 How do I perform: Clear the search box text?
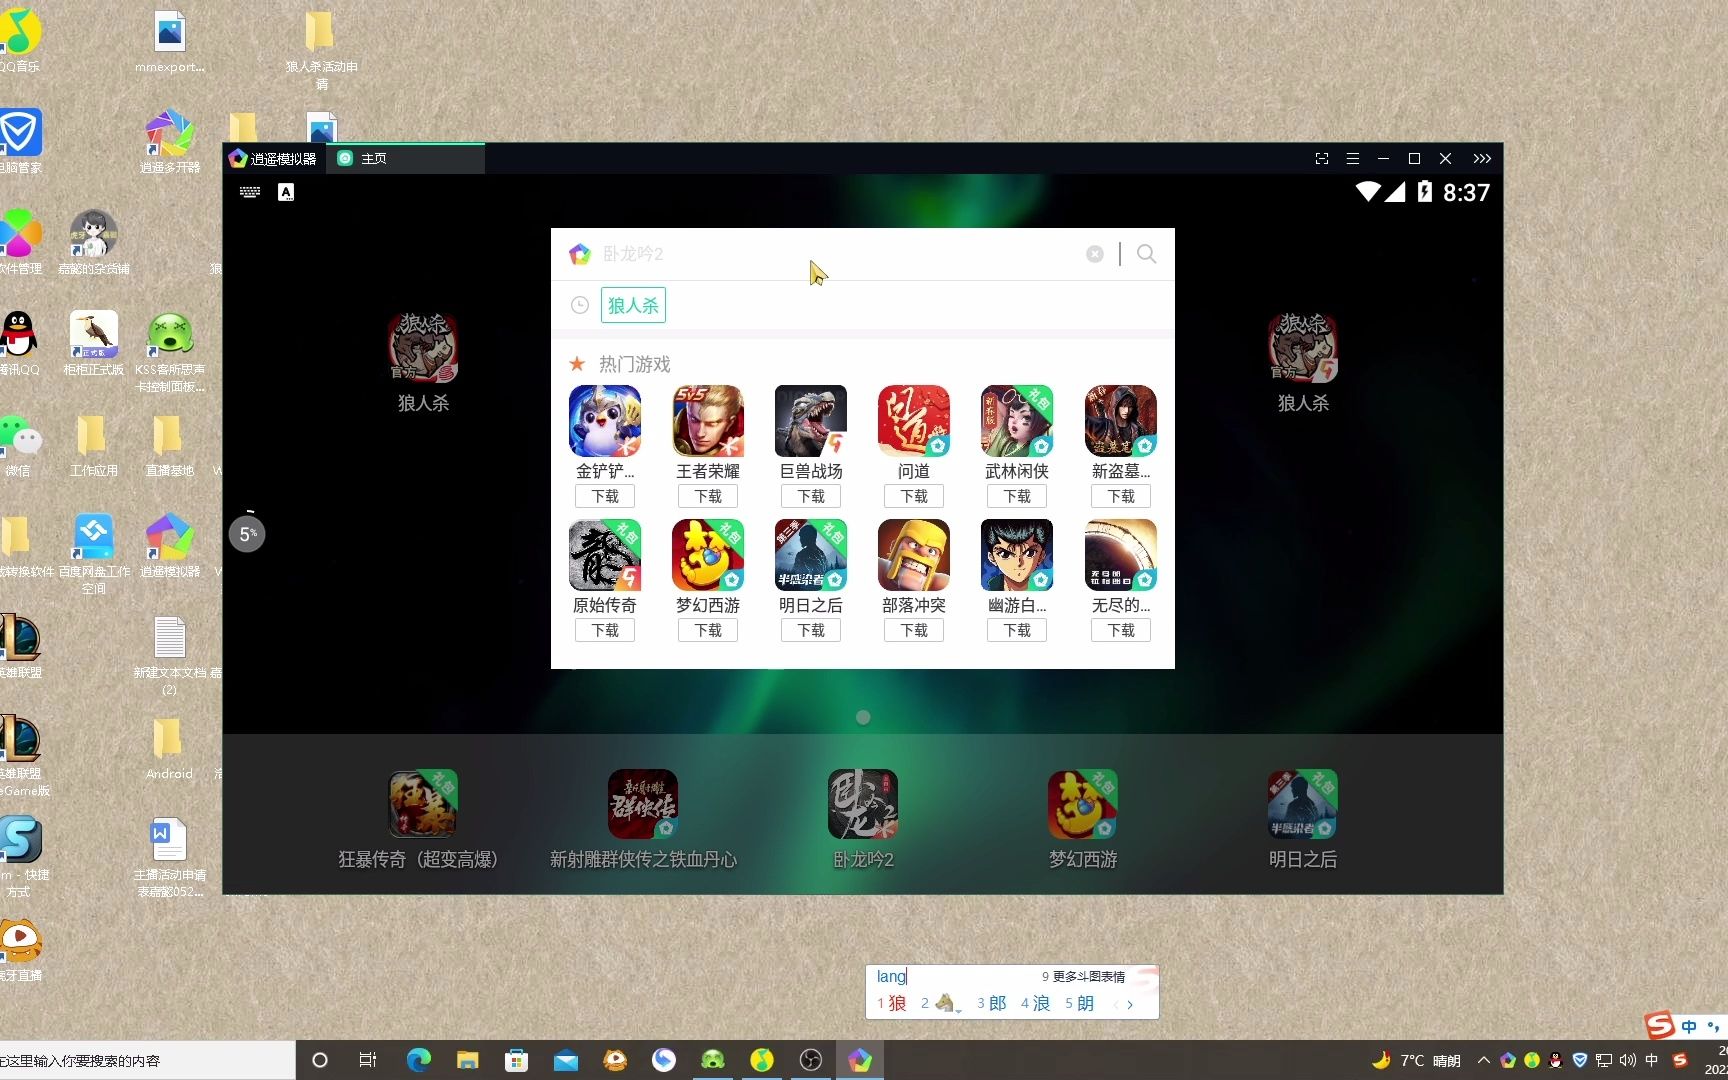1095,254
